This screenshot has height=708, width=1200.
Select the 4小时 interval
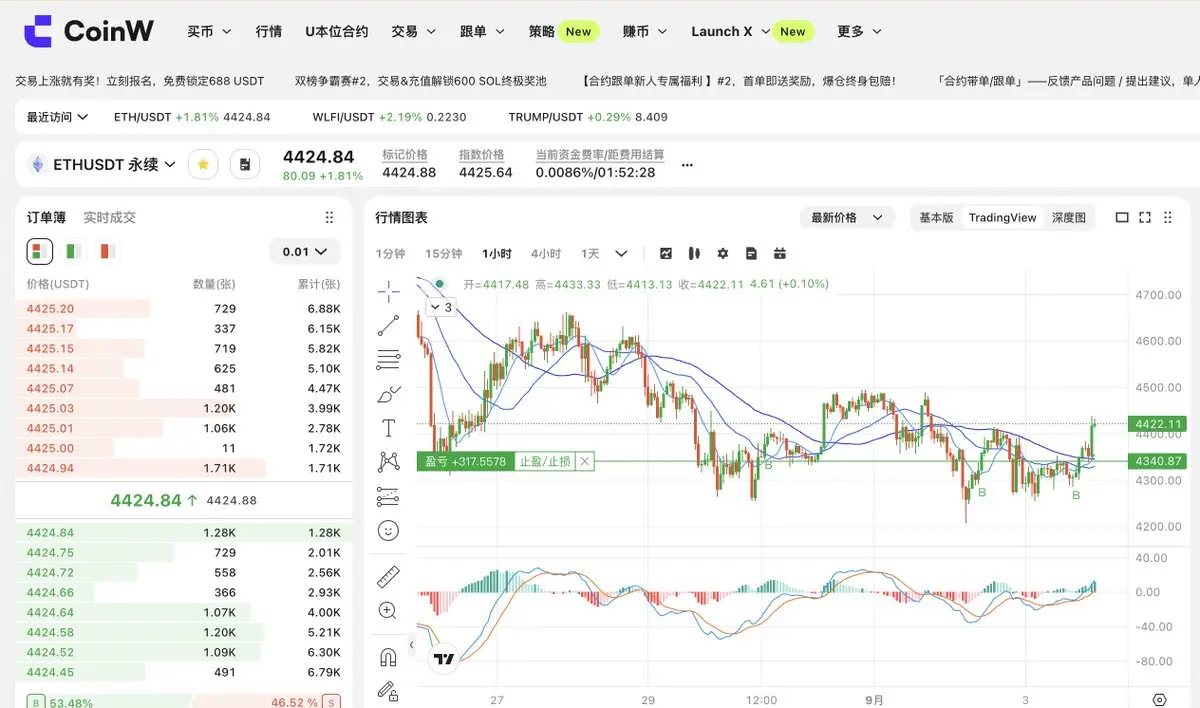pyautogui.click(x=546, y=253)
